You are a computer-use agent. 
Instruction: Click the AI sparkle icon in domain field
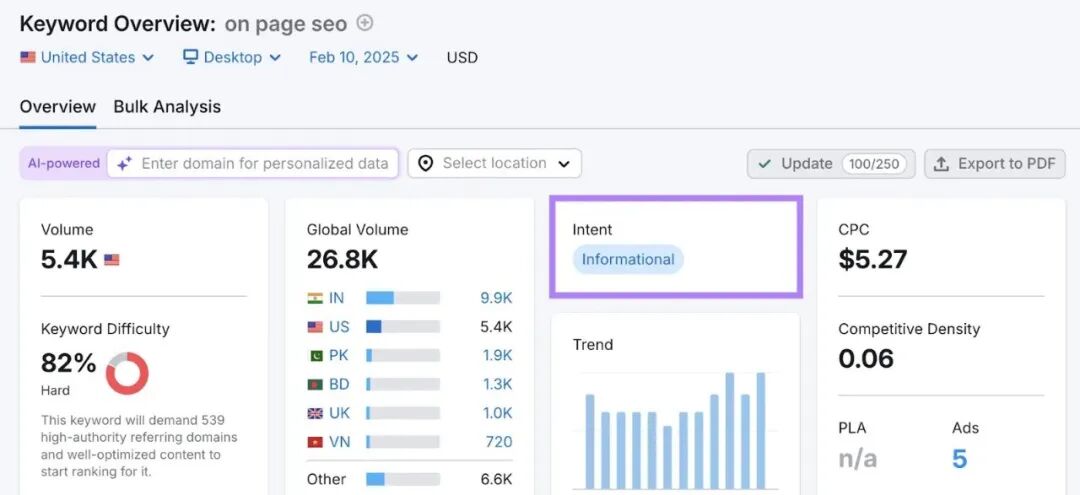click(x=124, y=164)
